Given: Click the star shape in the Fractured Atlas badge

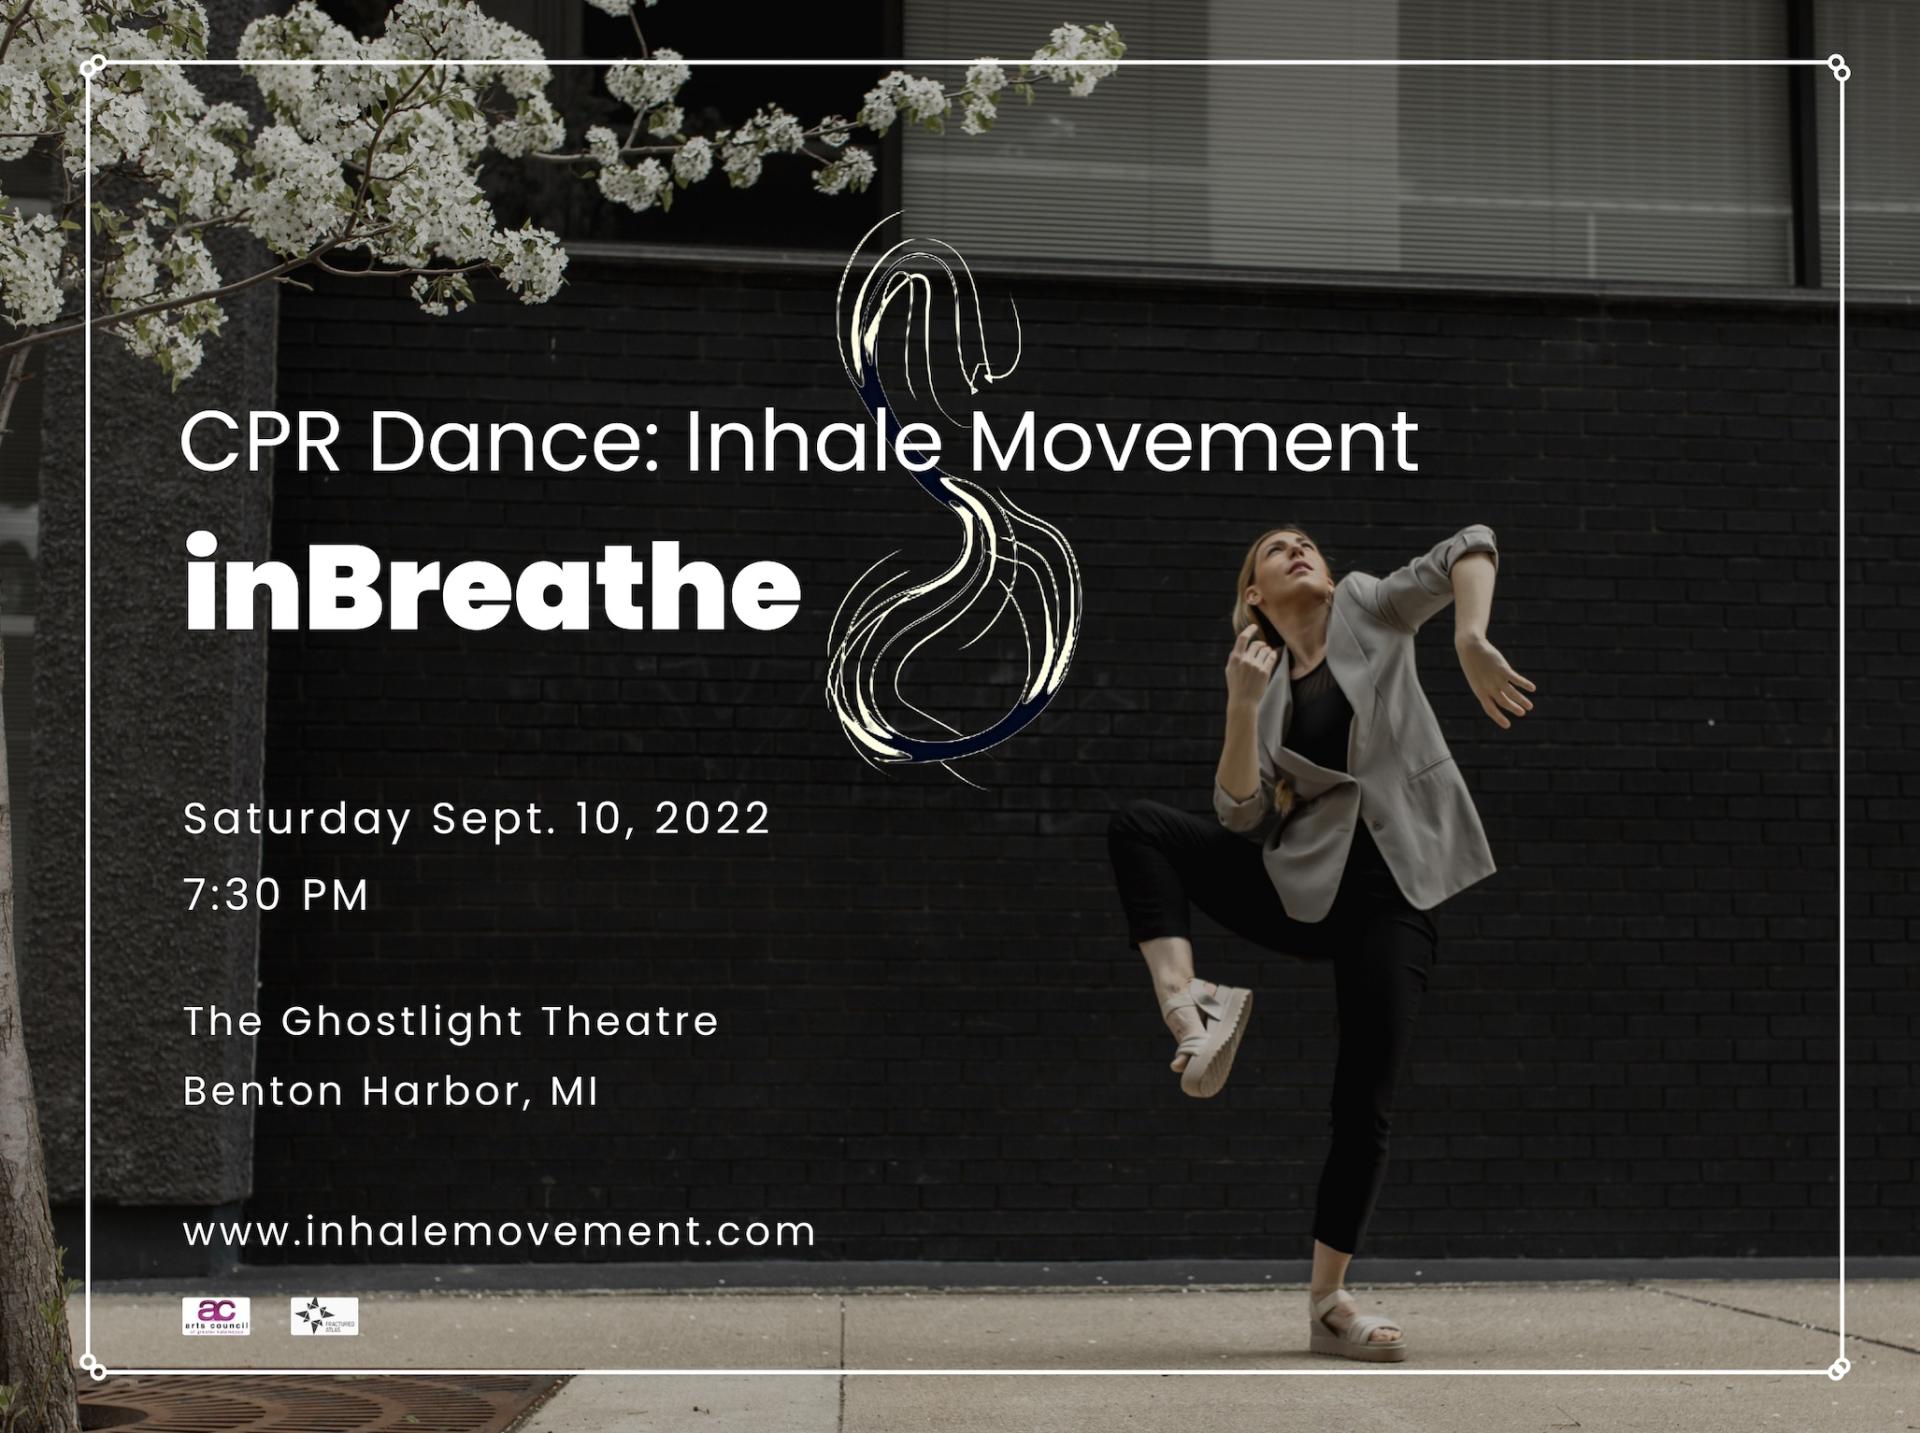Looking at the screenshot, I should [313, 1316].
